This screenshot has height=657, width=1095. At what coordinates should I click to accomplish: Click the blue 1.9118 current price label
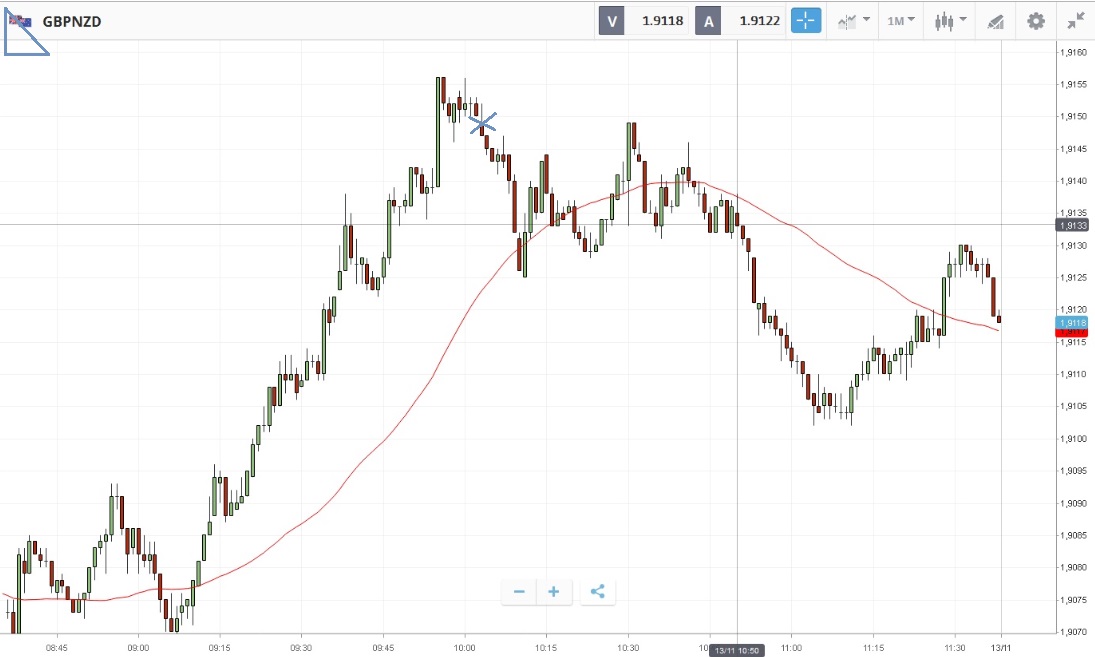[1074, 322]
